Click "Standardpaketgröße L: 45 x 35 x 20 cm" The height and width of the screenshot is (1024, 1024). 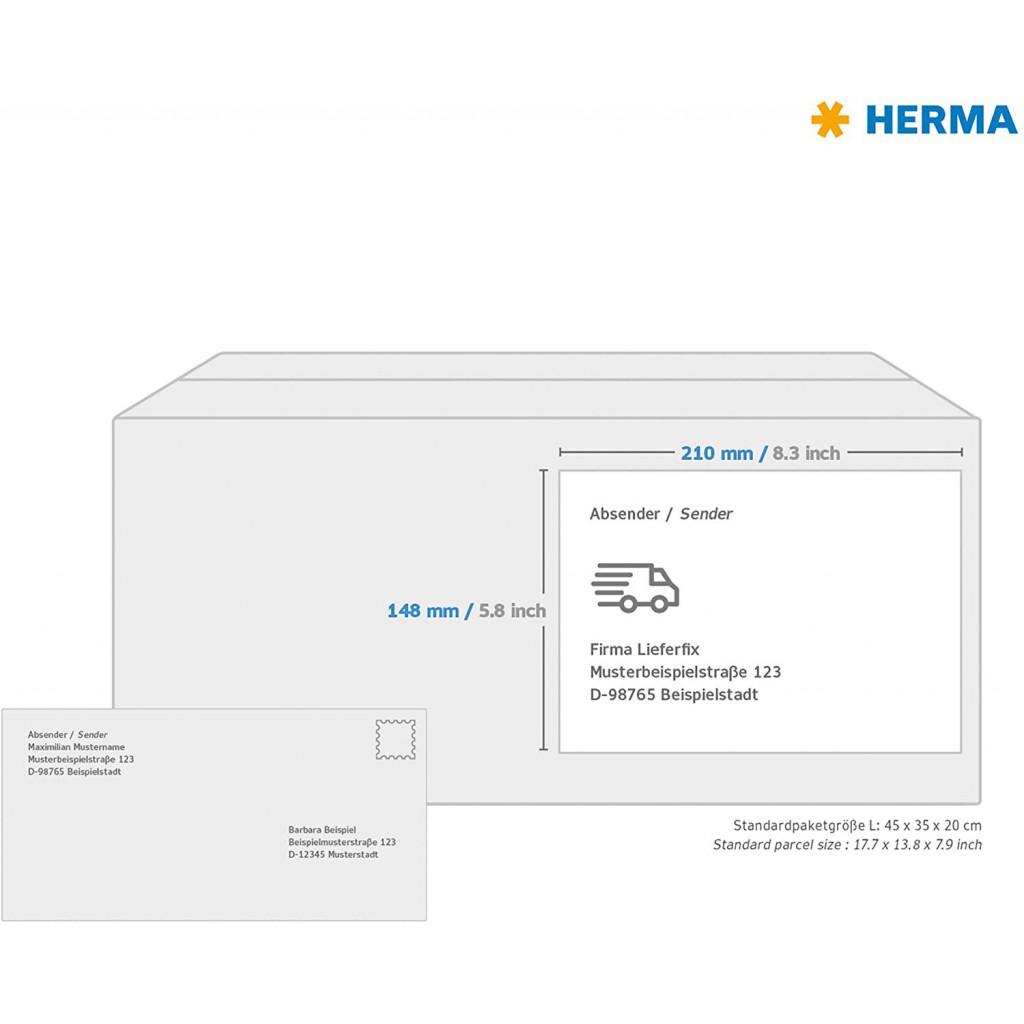tap(857, 825)
